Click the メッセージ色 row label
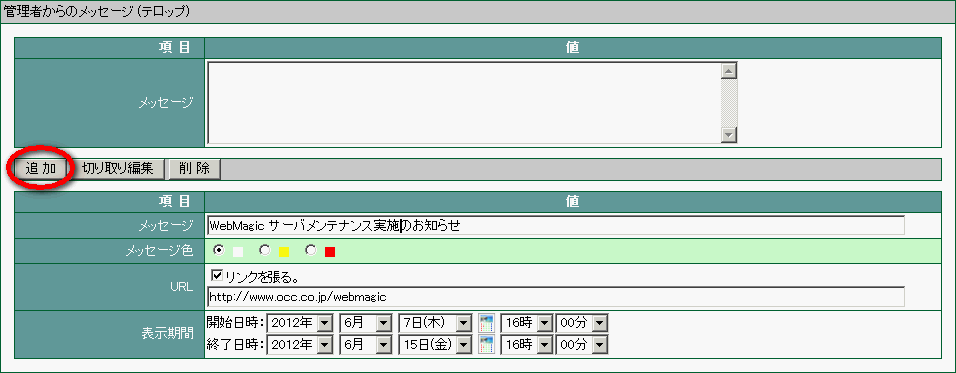 click(159, 250)
